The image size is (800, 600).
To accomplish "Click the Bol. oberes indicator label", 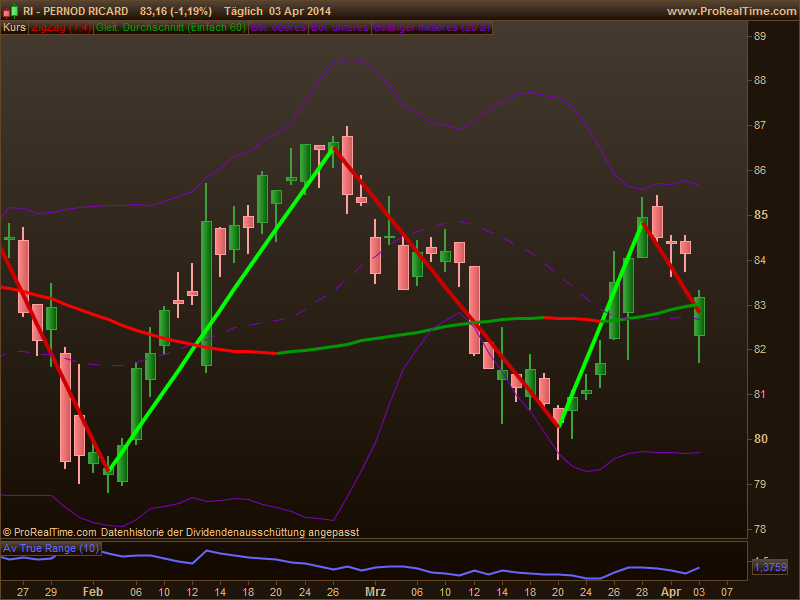I will click(278, 28).
